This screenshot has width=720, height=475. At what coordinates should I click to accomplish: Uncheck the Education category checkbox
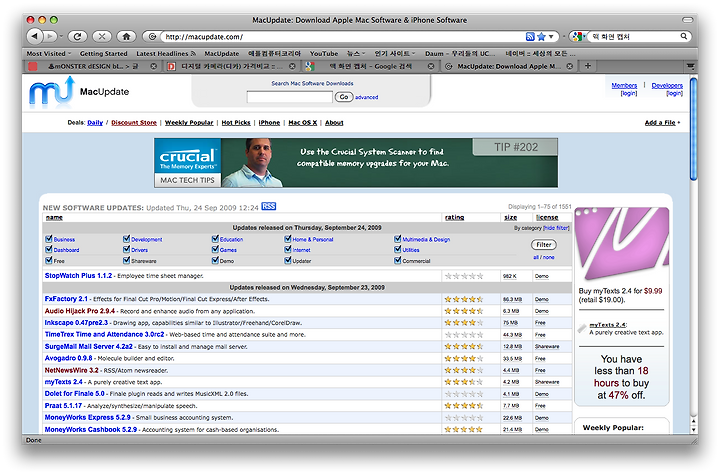tap(215, 239)
